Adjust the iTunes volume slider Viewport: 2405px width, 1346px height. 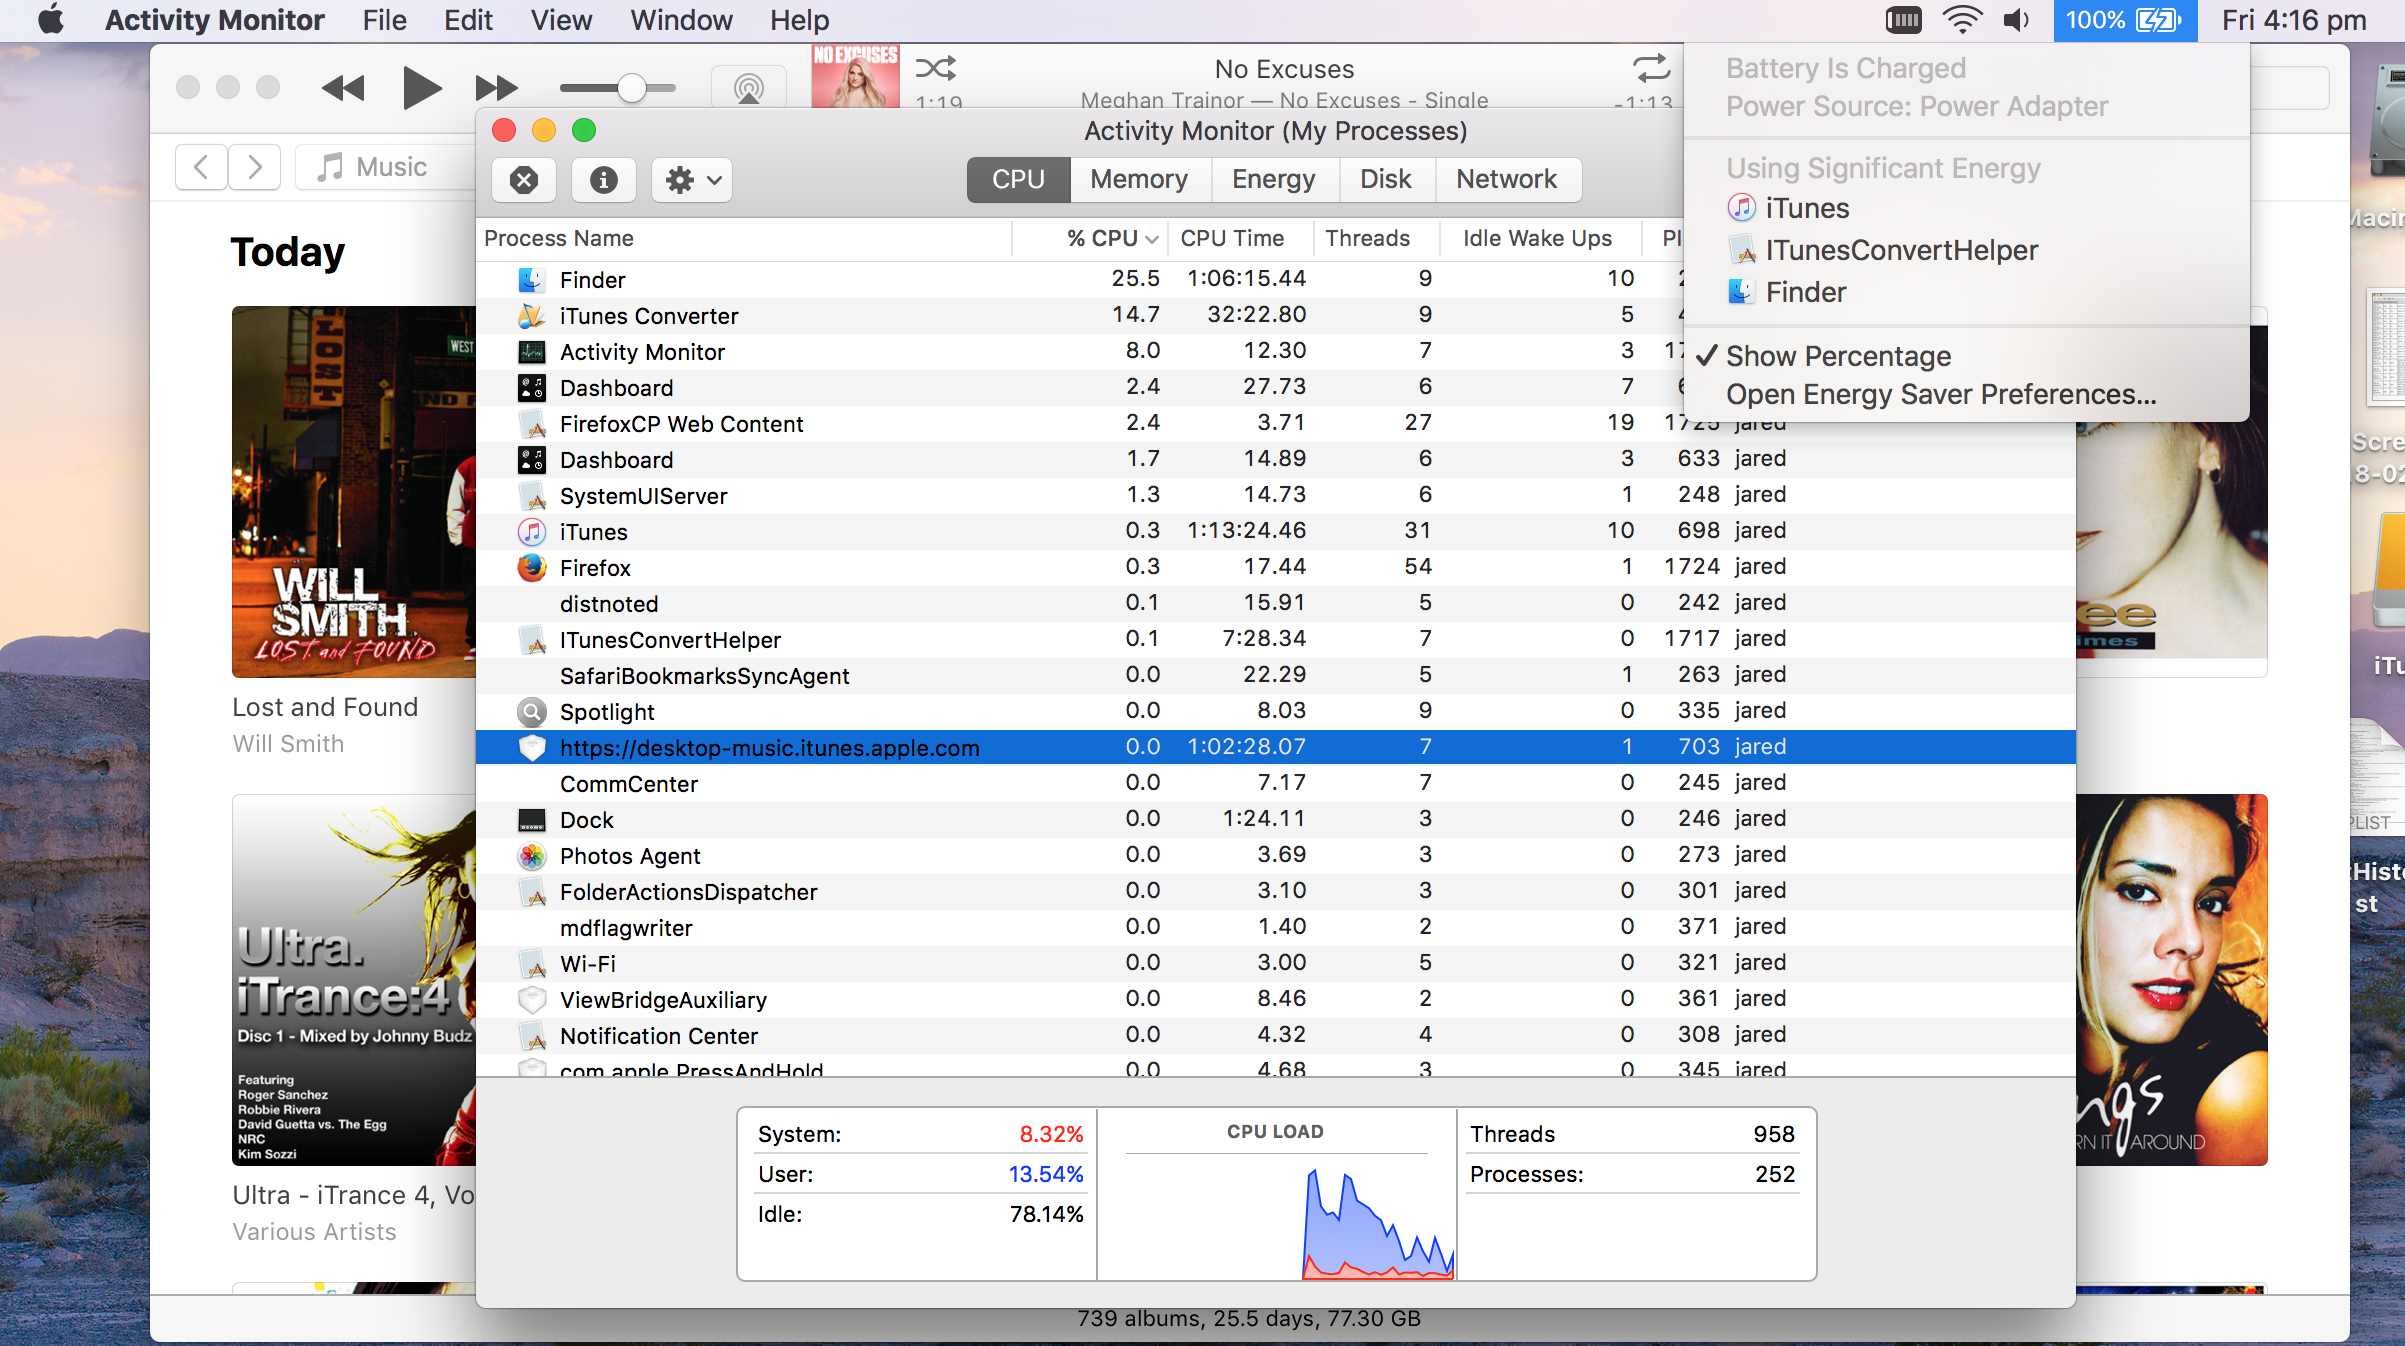[617, 88]
